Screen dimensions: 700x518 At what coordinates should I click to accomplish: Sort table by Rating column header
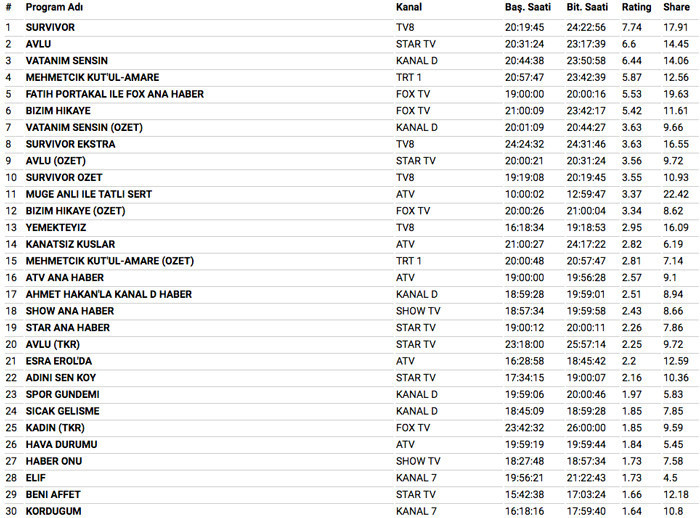point(636,7)
